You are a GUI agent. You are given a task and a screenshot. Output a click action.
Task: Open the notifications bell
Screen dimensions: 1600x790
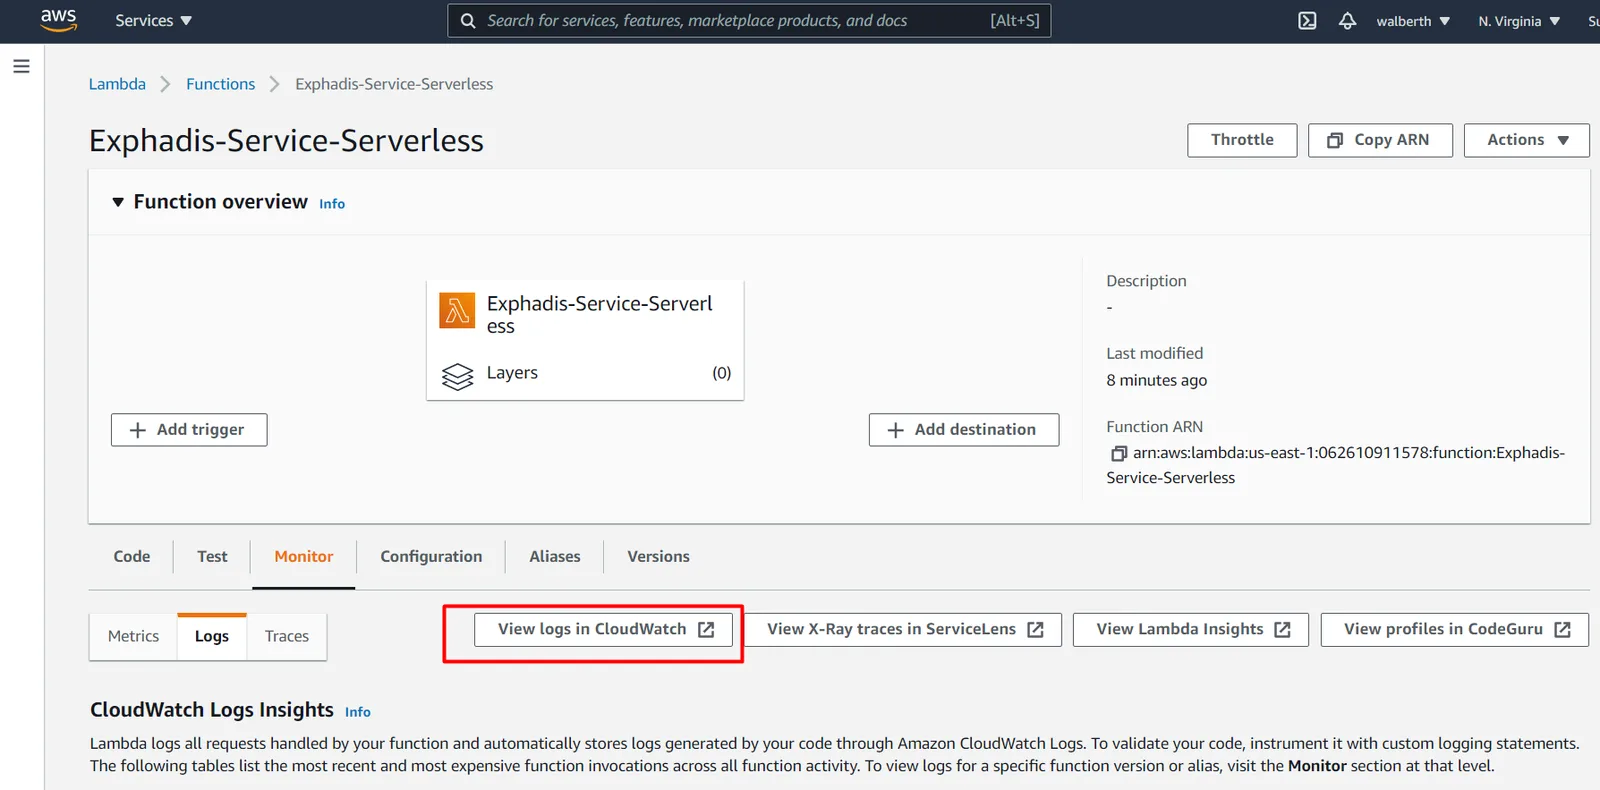coord(1347,21)
